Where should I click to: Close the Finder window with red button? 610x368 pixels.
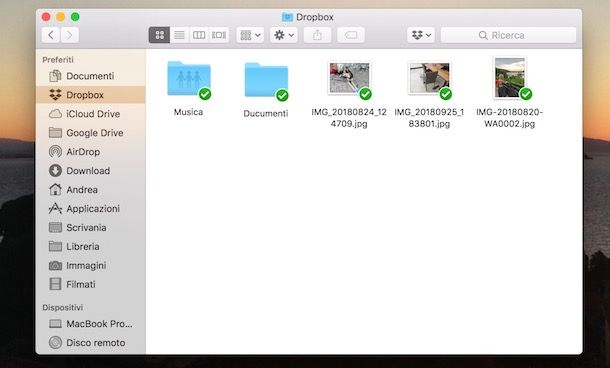(46, 17)
